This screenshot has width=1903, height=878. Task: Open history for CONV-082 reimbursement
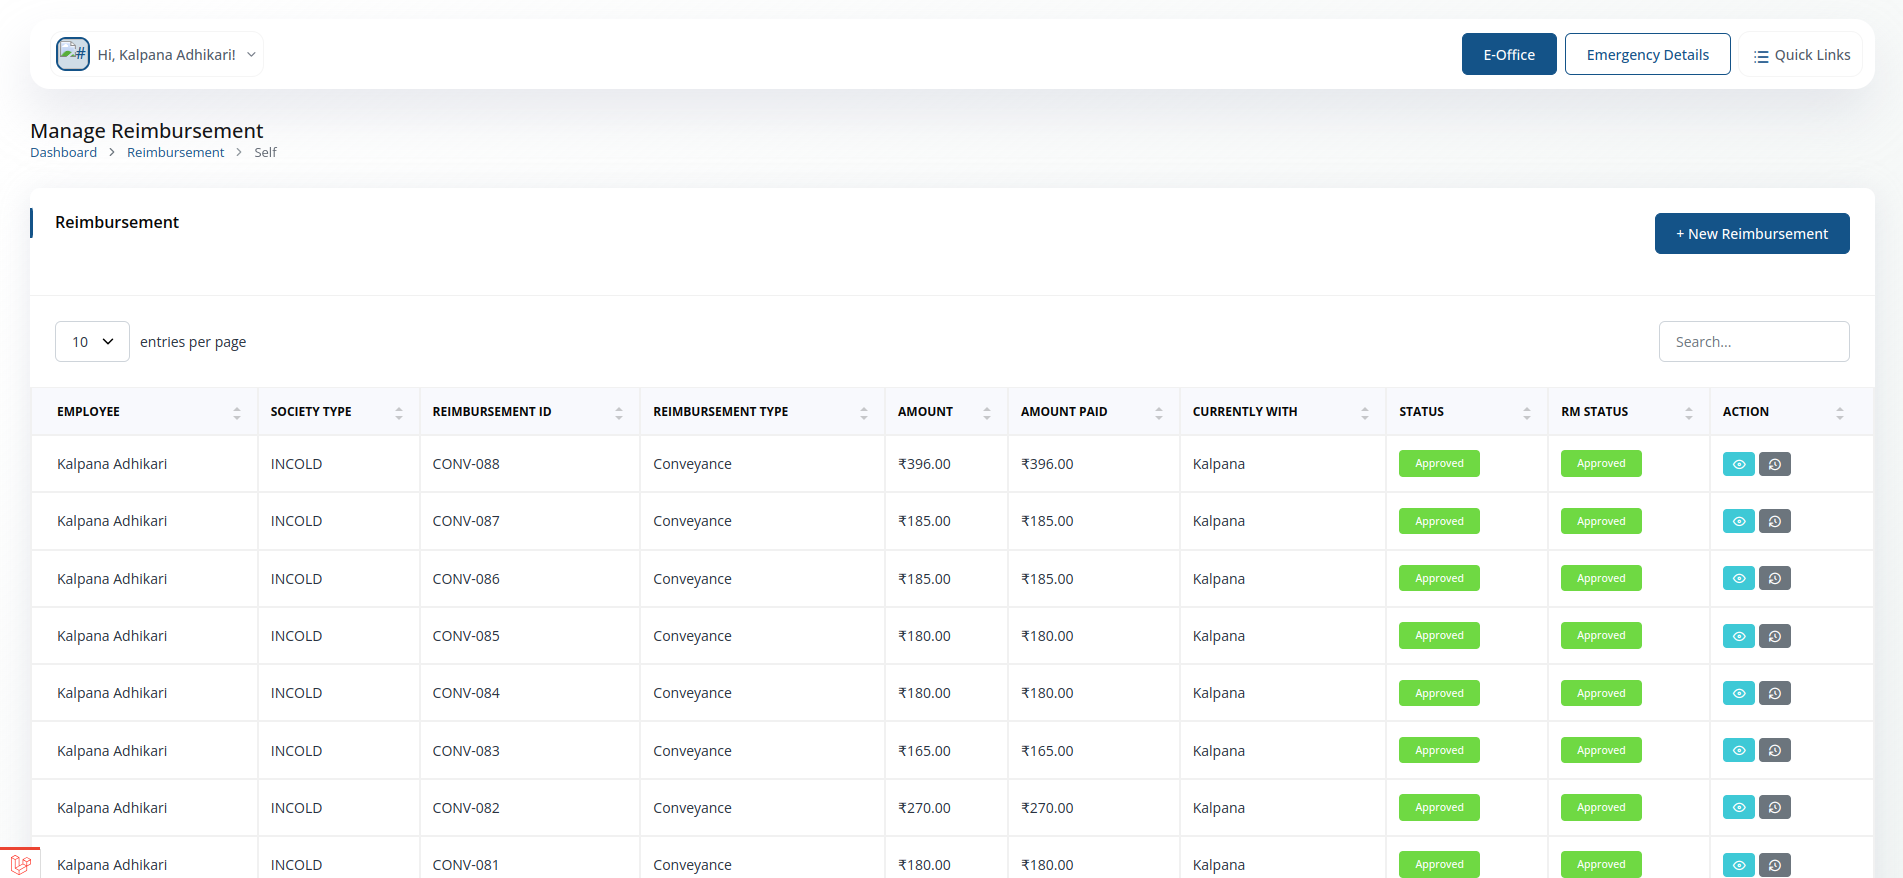(x=1774, y=807)
